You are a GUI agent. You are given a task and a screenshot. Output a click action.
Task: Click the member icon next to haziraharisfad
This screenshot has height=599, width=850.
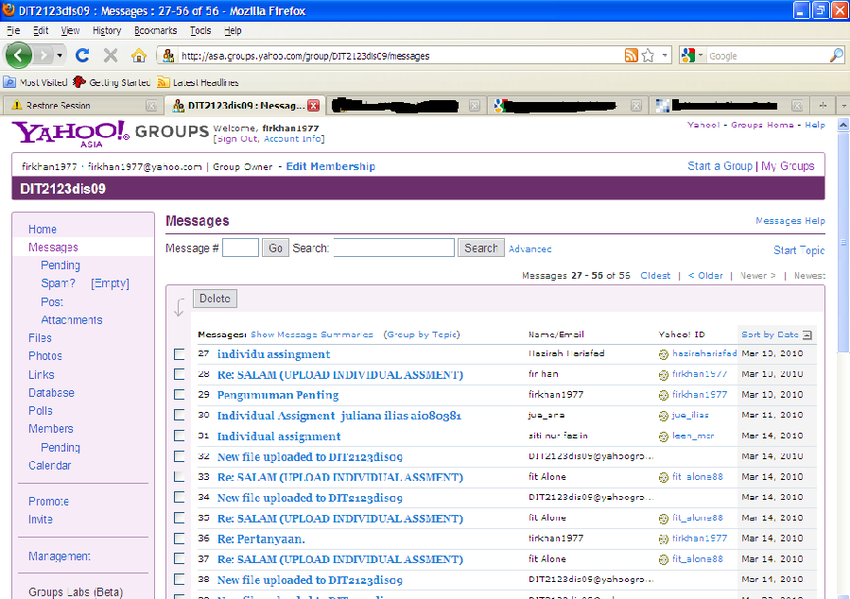661,354
